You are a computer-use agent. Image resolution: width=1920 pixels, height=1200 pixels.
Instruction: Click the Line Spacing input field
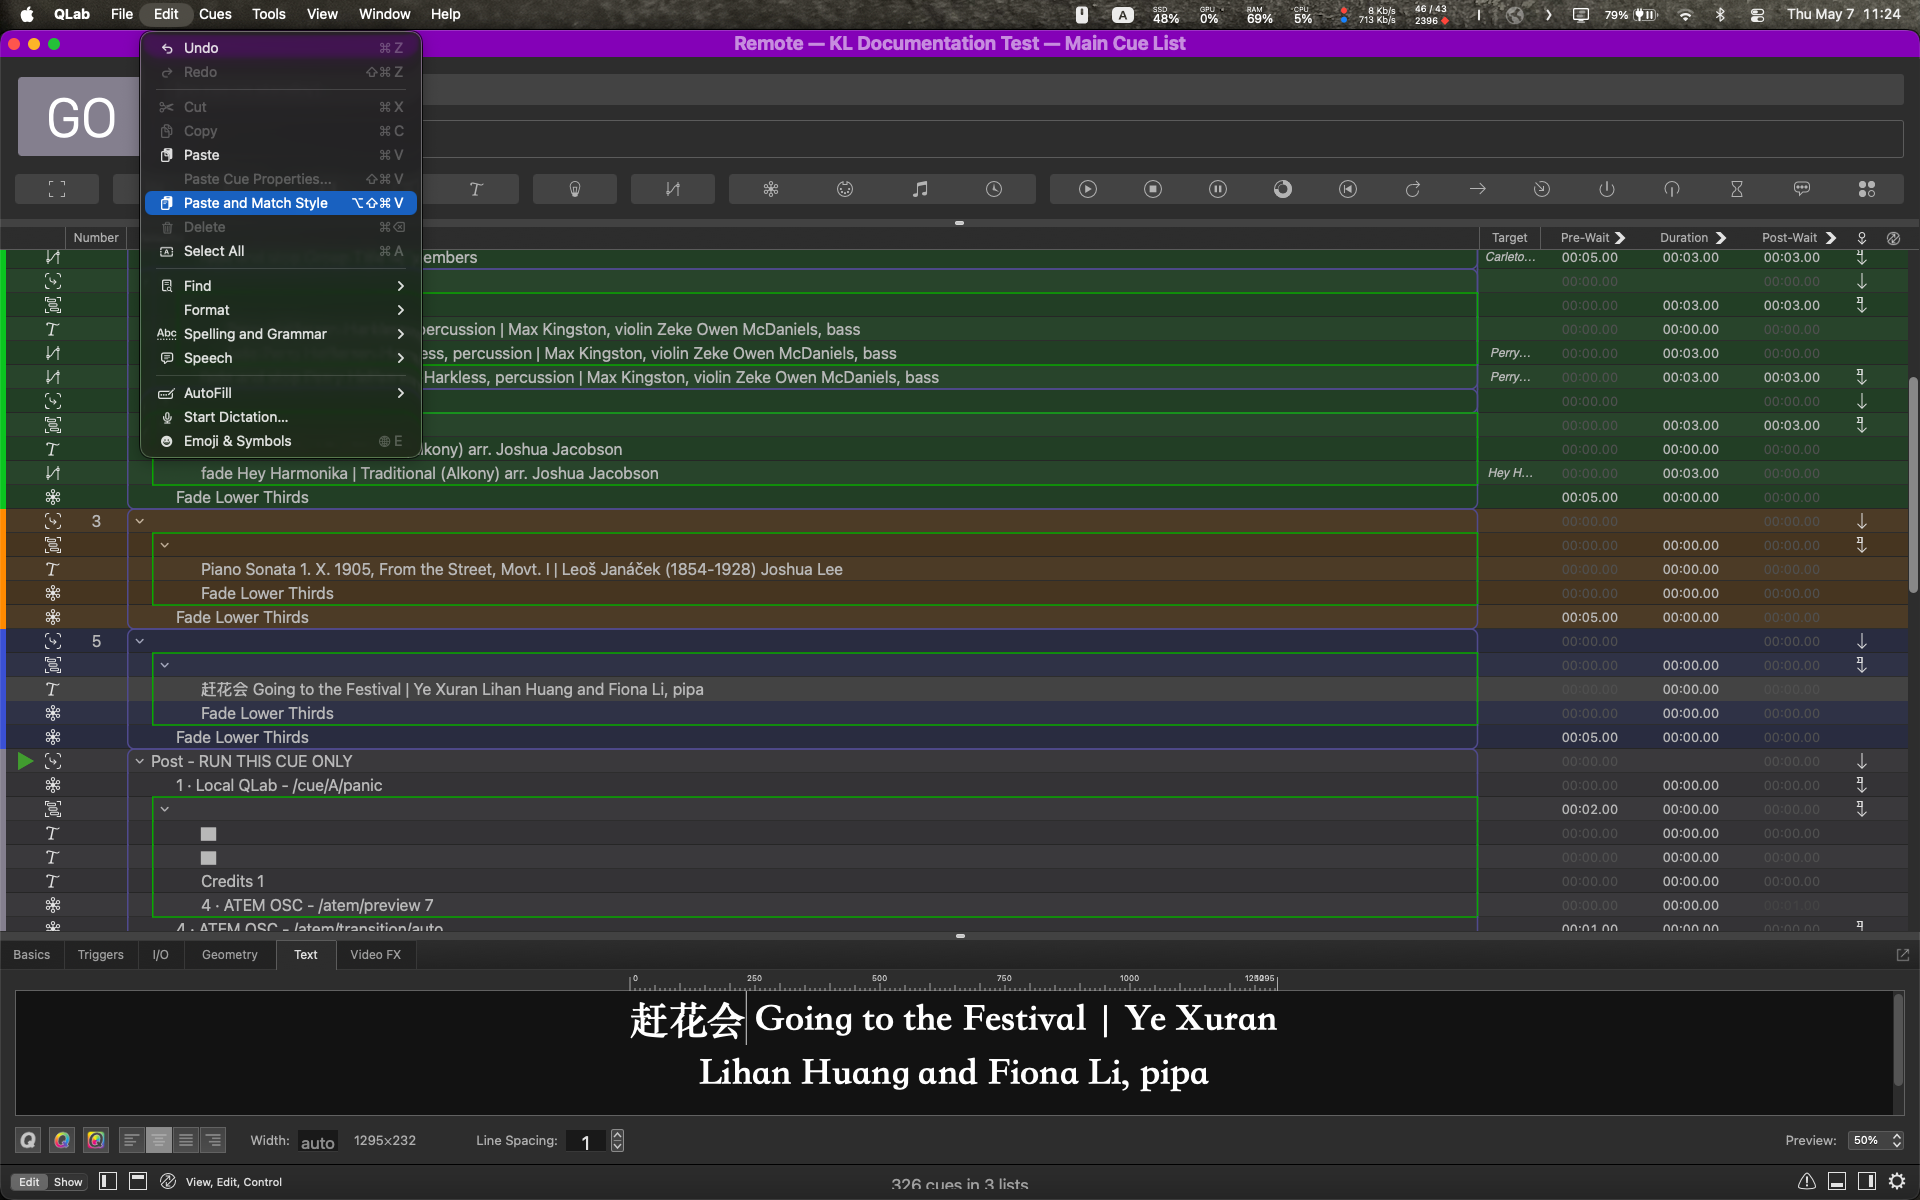pyautogui.click(x=586, y=1141)
